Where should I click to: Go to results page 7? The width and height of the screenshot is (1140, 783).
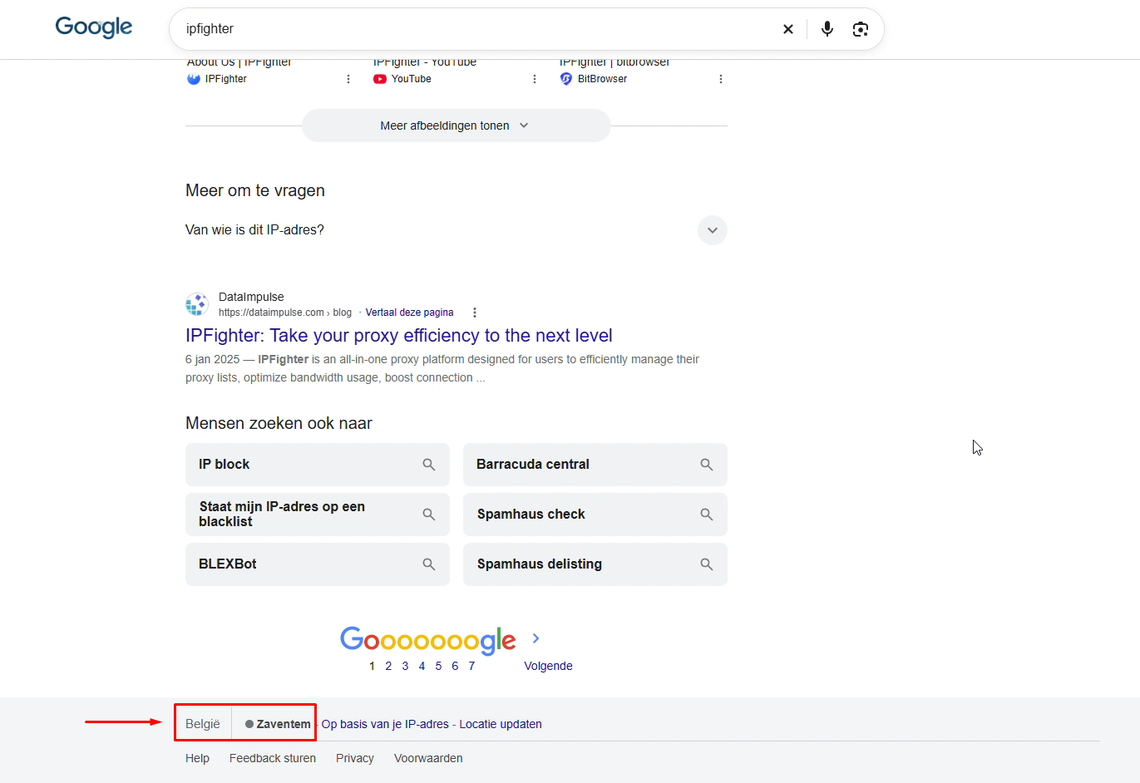tap(472, 666)
